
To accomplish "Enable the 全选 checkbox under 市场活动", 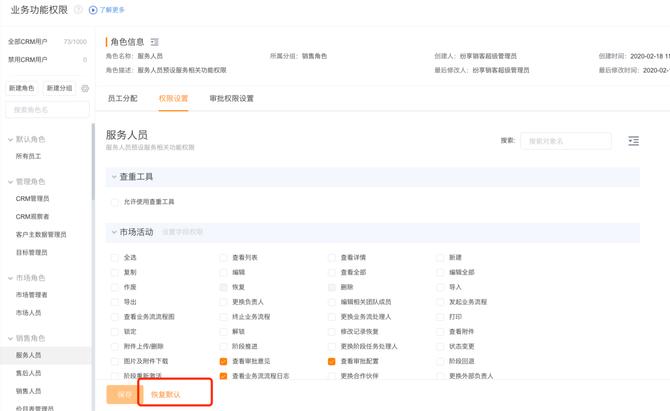I will 115,258.
